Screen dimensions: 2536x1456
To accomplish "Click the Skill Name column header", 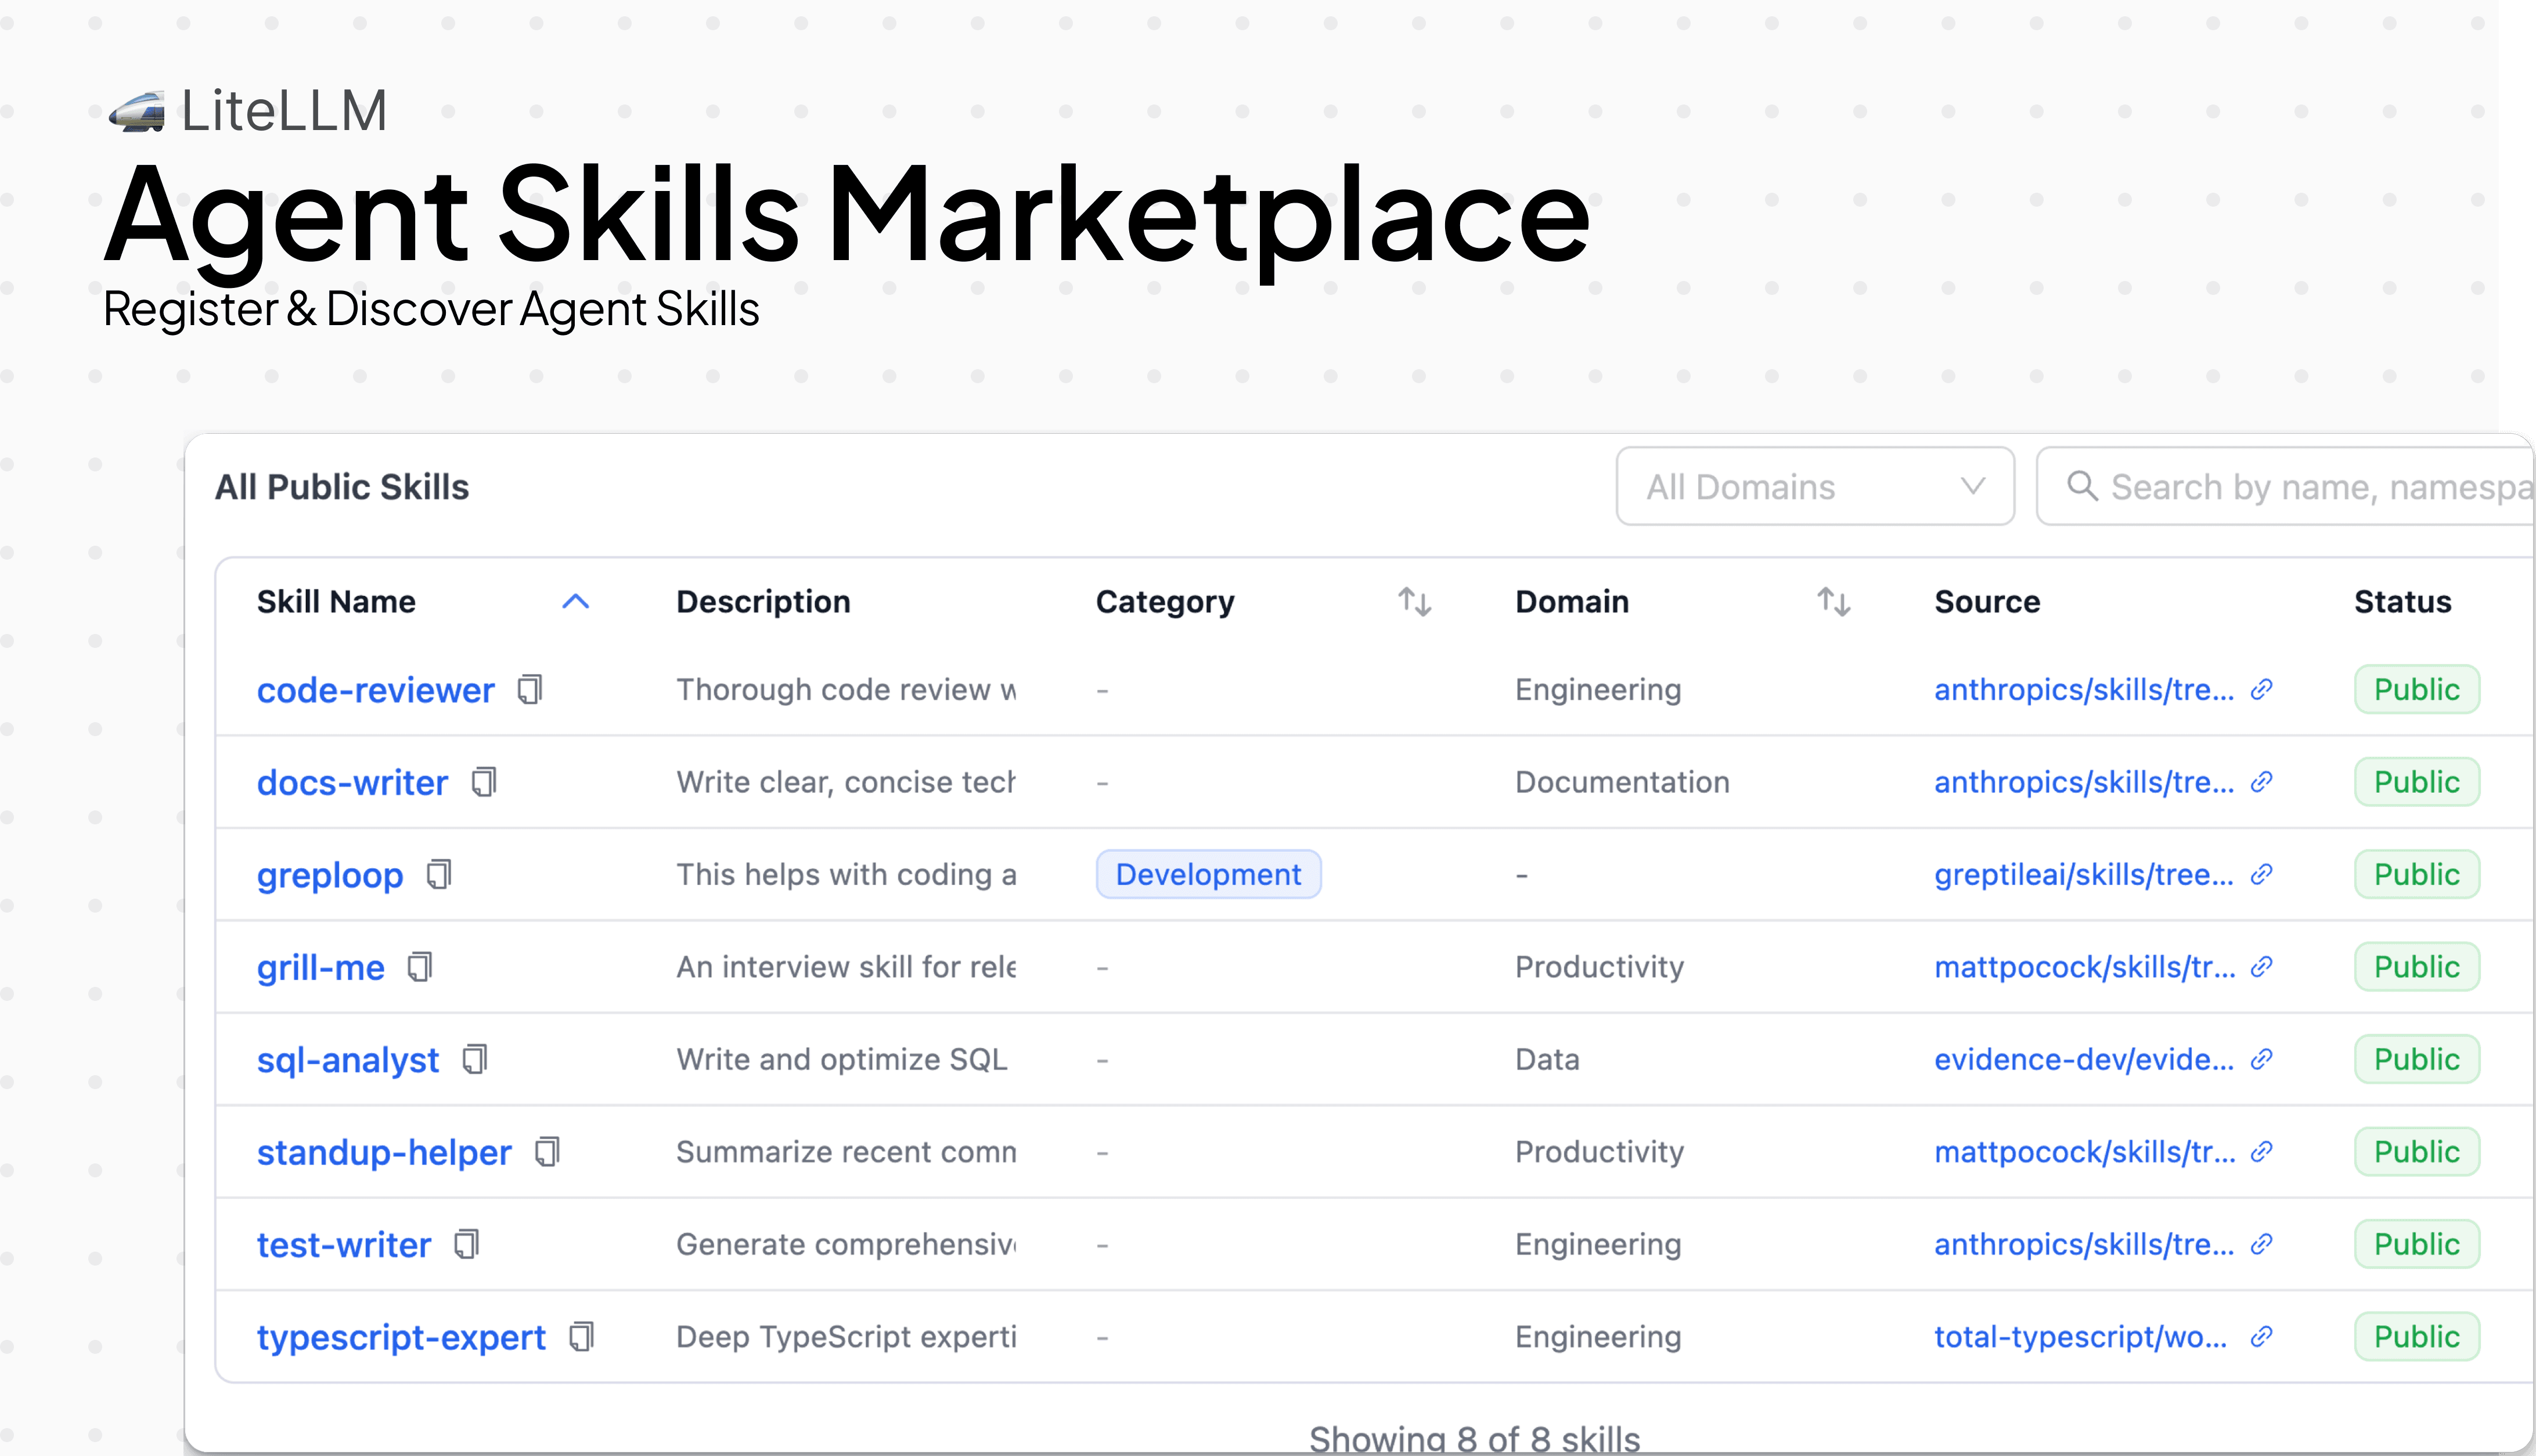I will click(336, 602).
